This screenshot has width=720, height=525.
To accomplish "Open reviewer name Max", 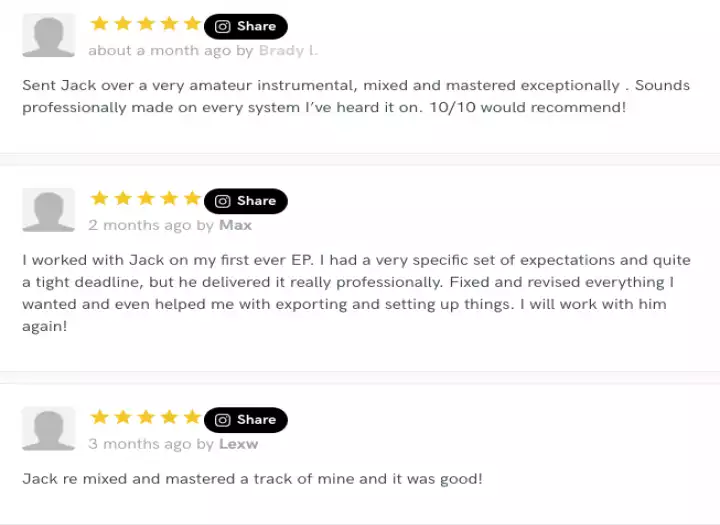I will pyautogui.click(x=235, y=225).
